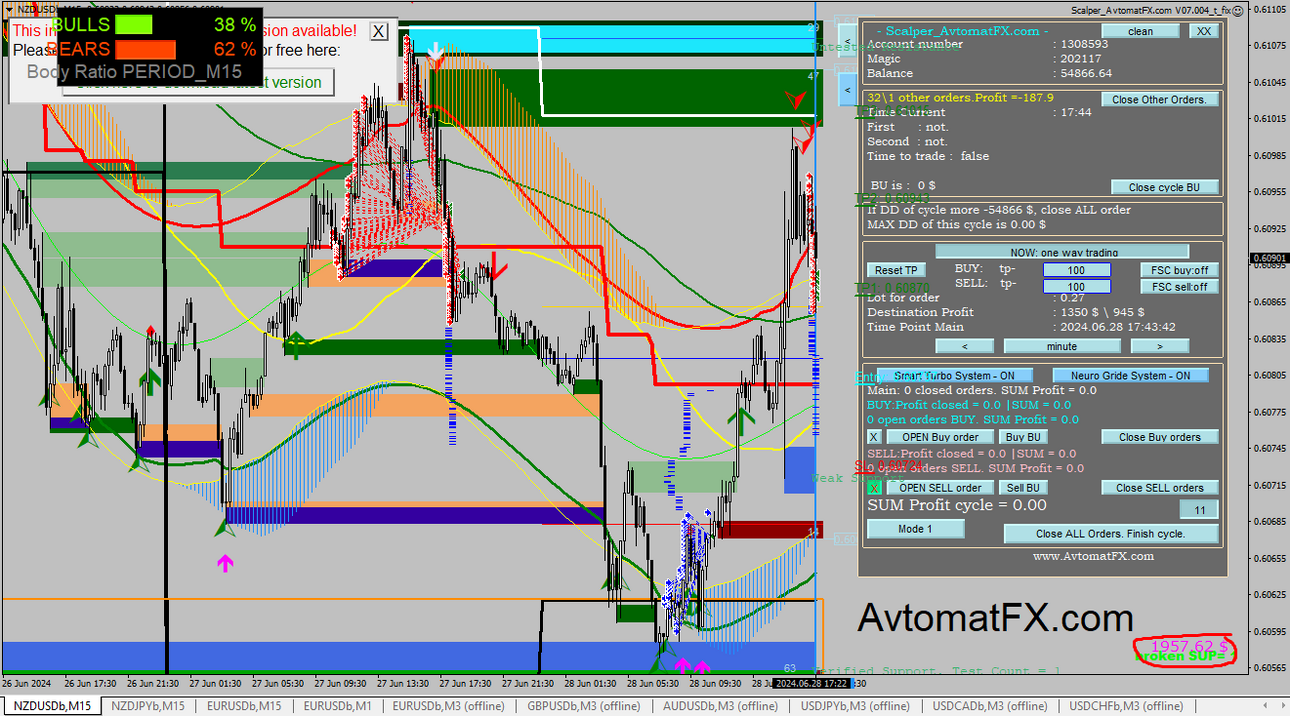Open EURUSDb,M3 (offline) chart tab
This screenshot has width=1290, height=716.
tap(448, 706)
